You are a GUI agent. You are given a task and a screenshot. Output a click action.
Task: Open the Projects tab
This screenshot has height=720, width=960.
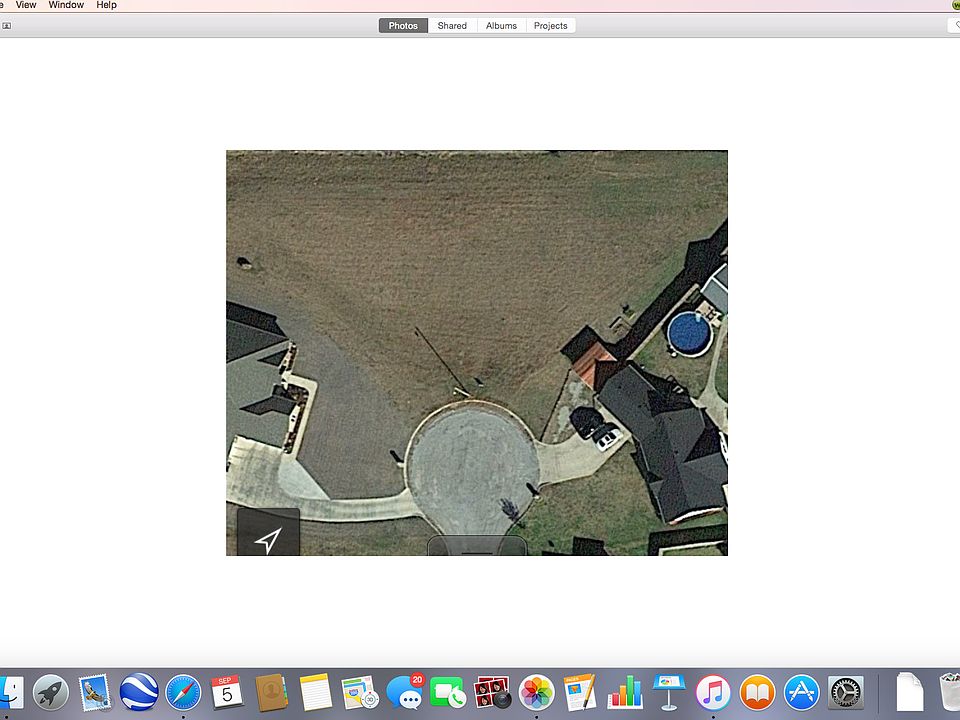550,26
